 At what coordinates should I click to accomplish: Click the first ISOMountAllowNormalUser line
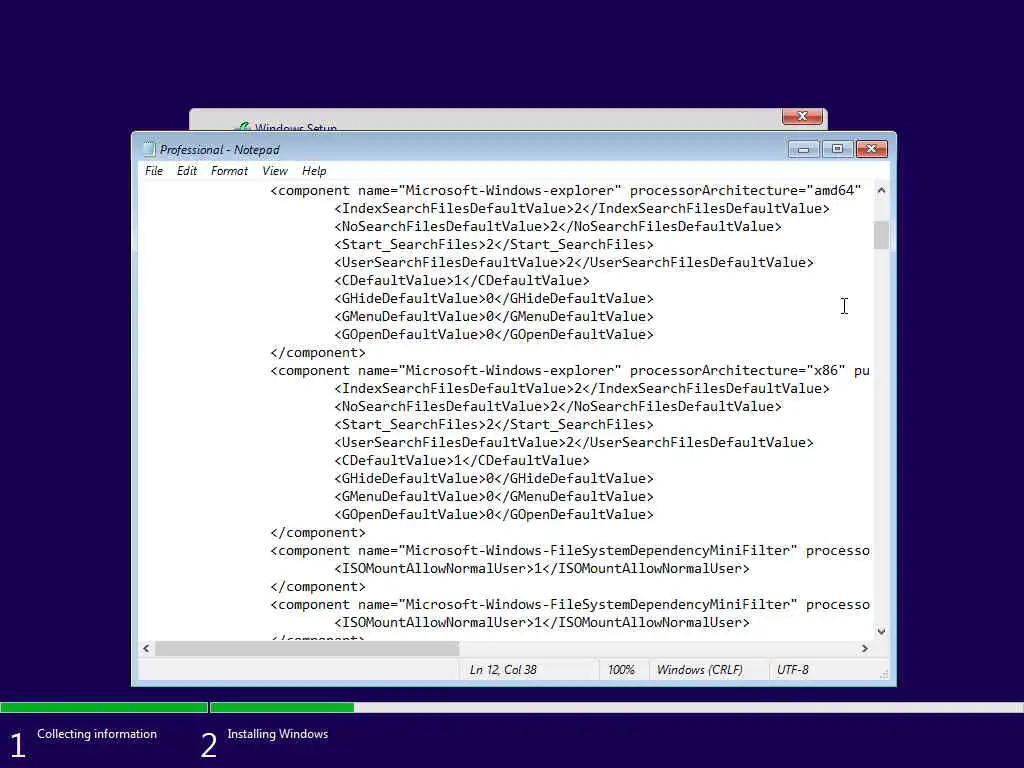click(542, 569)
